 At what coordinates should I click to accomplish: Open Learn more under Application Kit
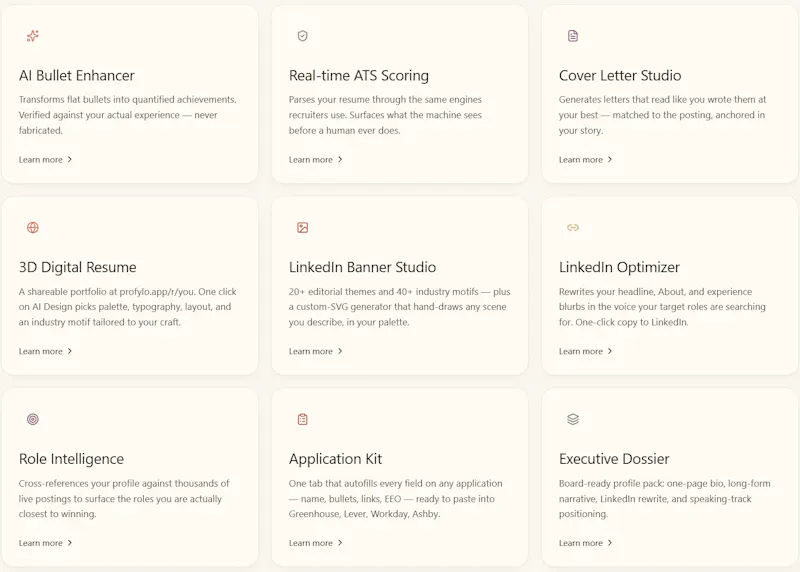tap(315, 543)
